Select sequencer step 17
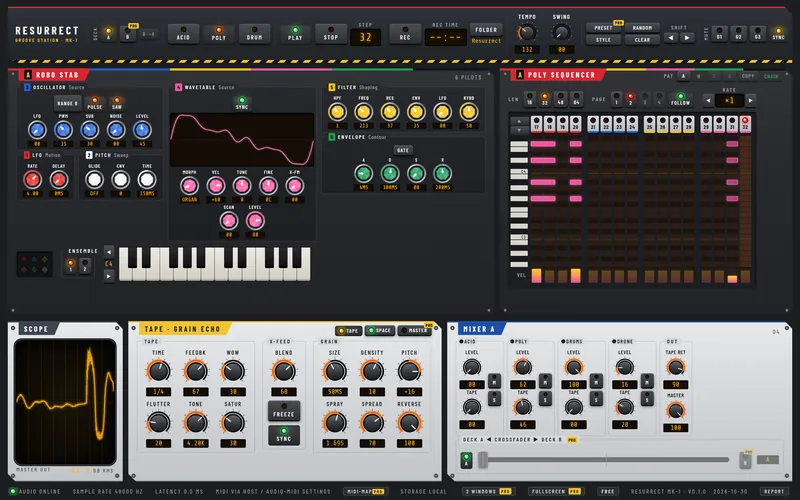This screenshot has height=500, width=800. coord(536,124)
